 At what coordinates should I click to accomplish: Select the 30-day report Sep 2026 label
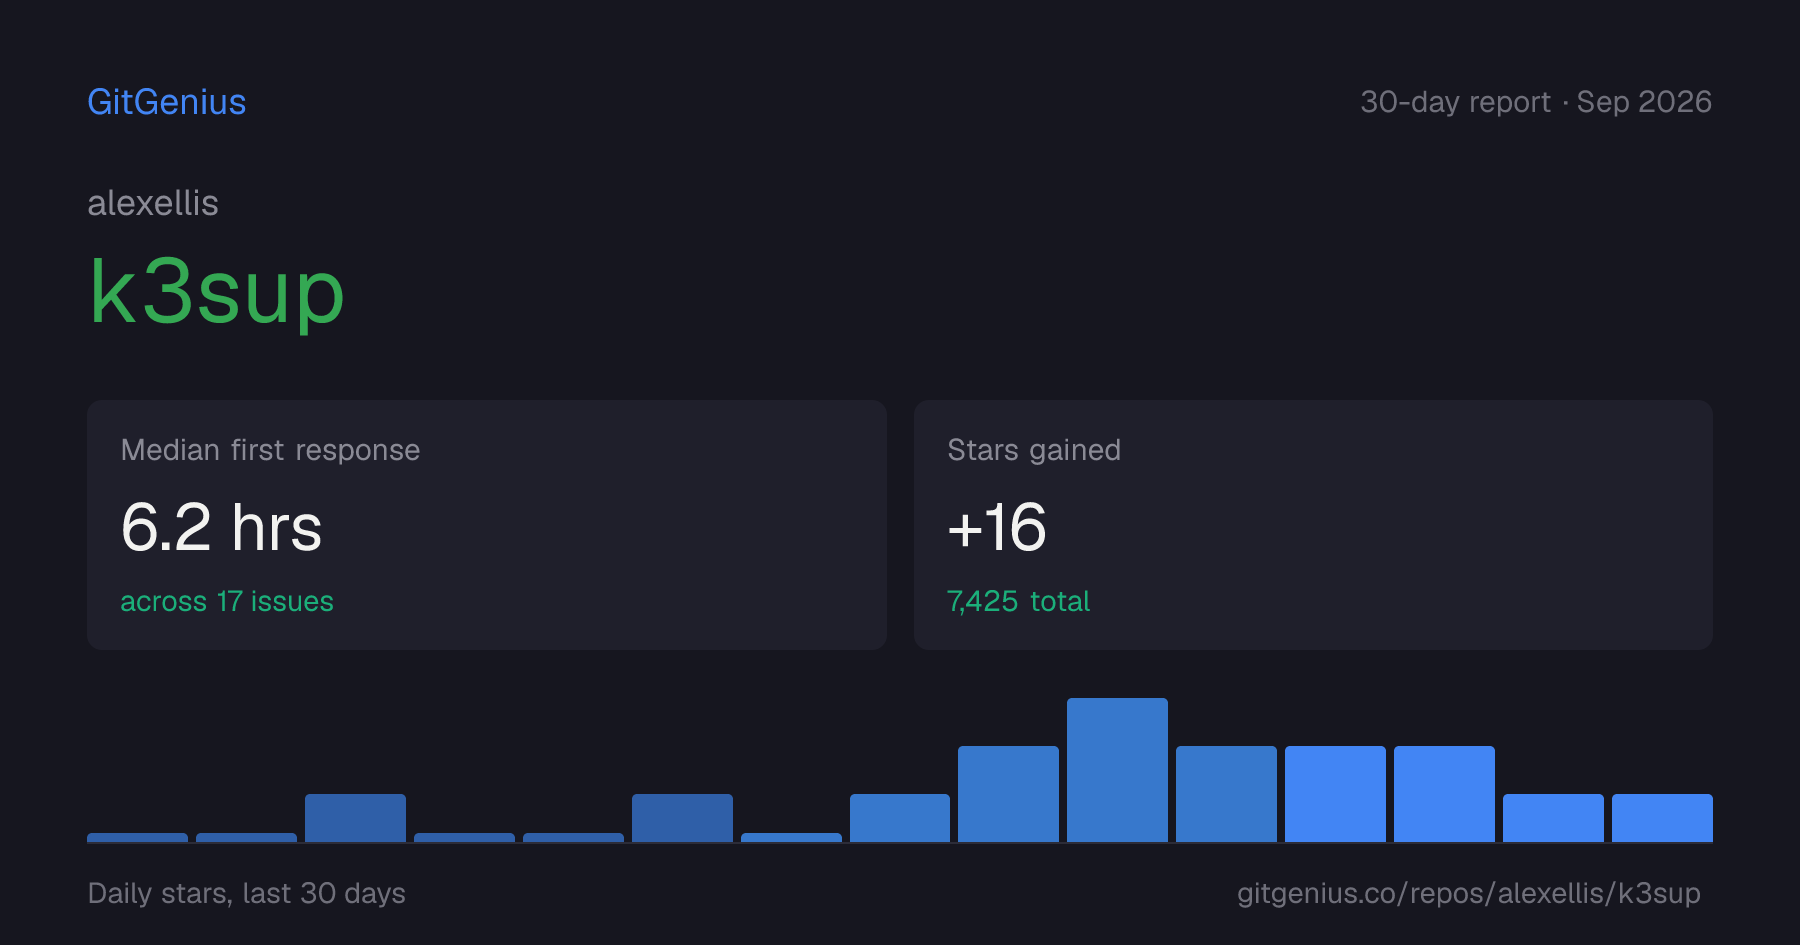click(x=1536, y=102)
